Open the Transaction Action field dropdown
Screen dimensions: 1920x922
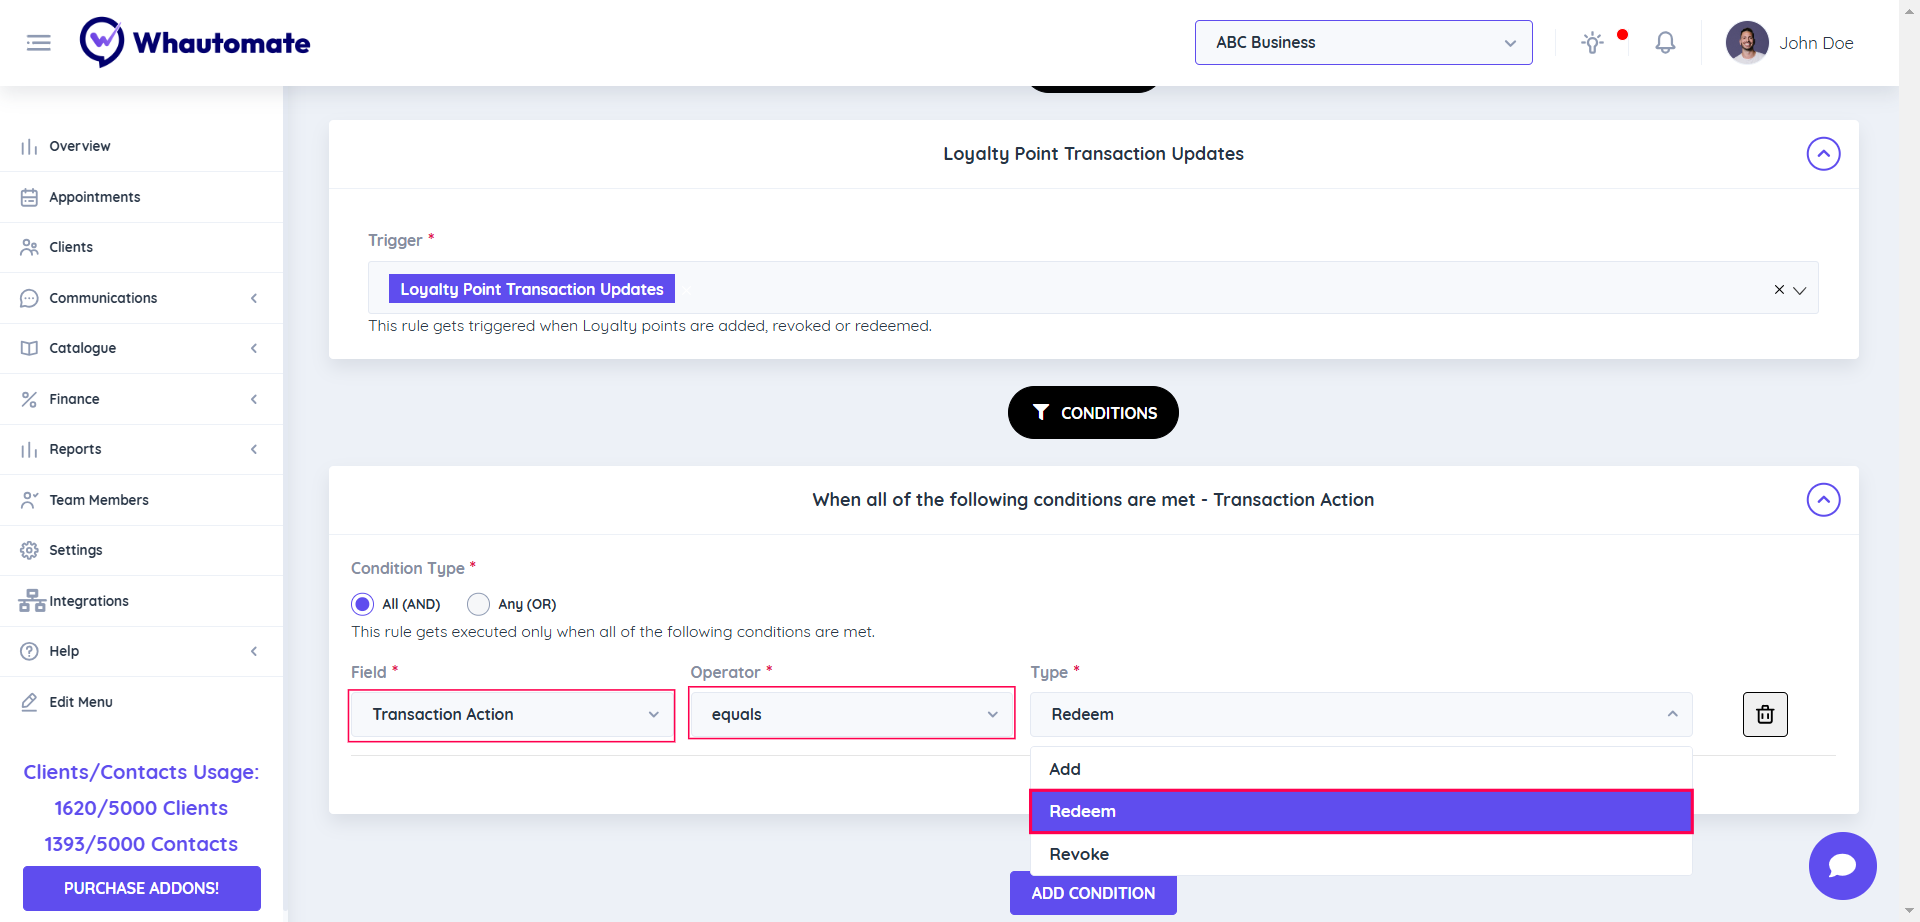tap(512, 715)
